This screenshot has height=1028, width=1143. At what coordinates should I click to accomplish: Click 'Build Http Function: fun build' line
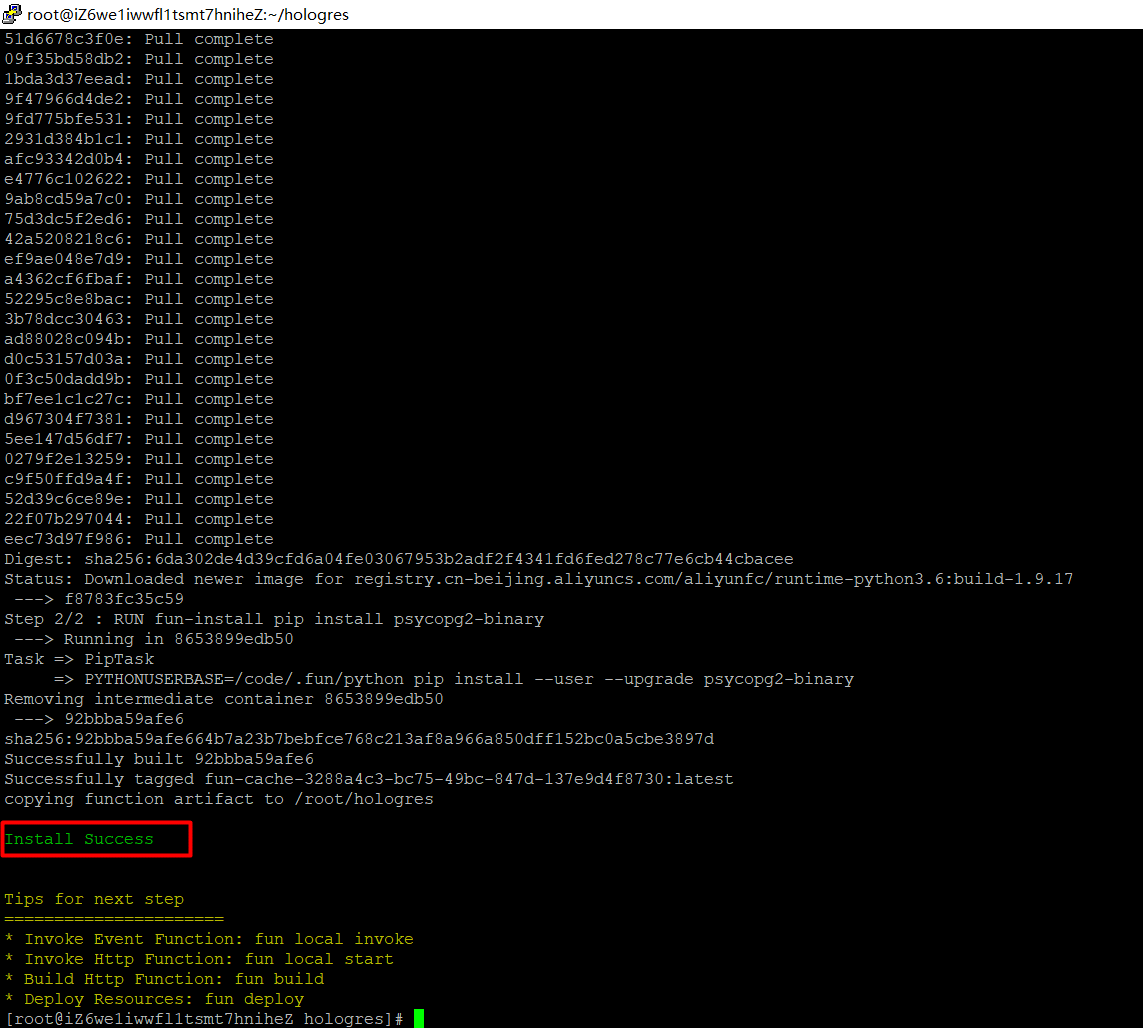coord(164,978)
